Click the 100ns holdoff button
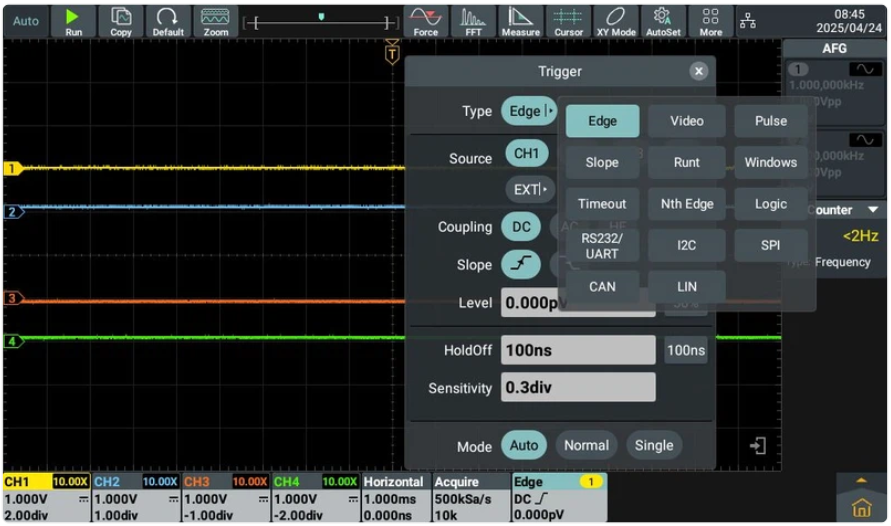This screenshot has width=891, height=526. point(685,351)
